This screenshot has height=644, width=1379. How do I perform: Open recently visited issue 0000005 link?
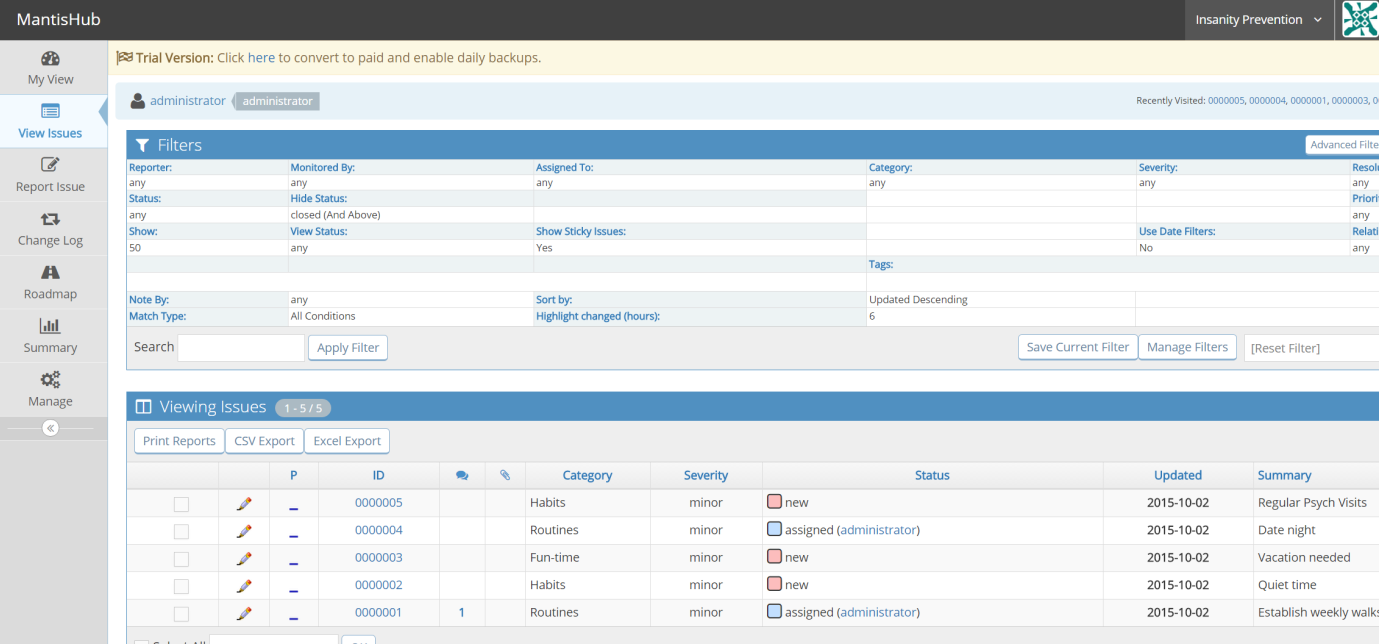click(x=1227, y=101)
